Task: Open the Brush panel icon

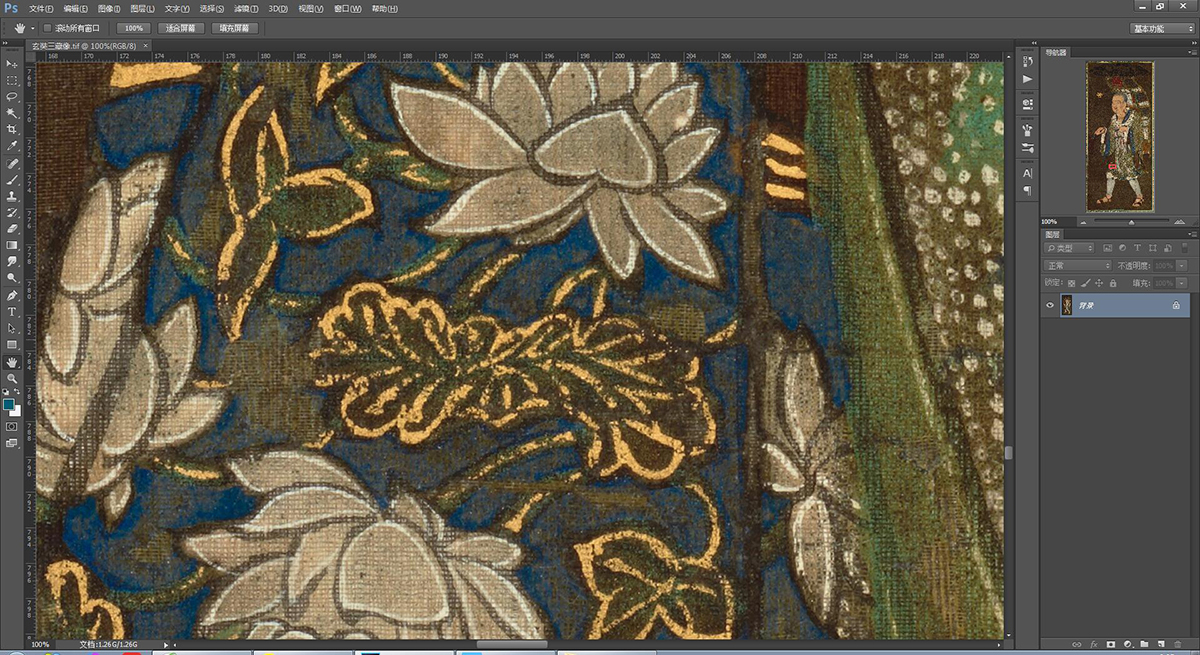Action: (x=1028, y=129)
